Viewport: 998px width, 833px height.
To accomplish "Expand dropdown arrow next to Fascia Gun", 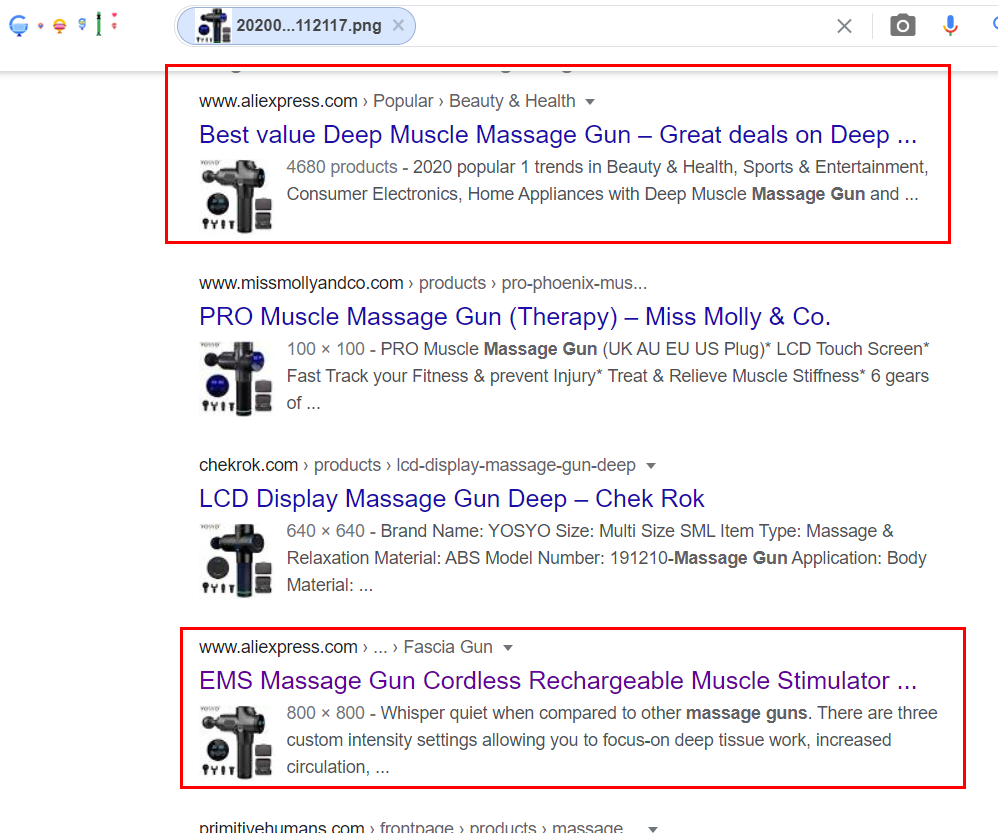I will pos(508,648).
